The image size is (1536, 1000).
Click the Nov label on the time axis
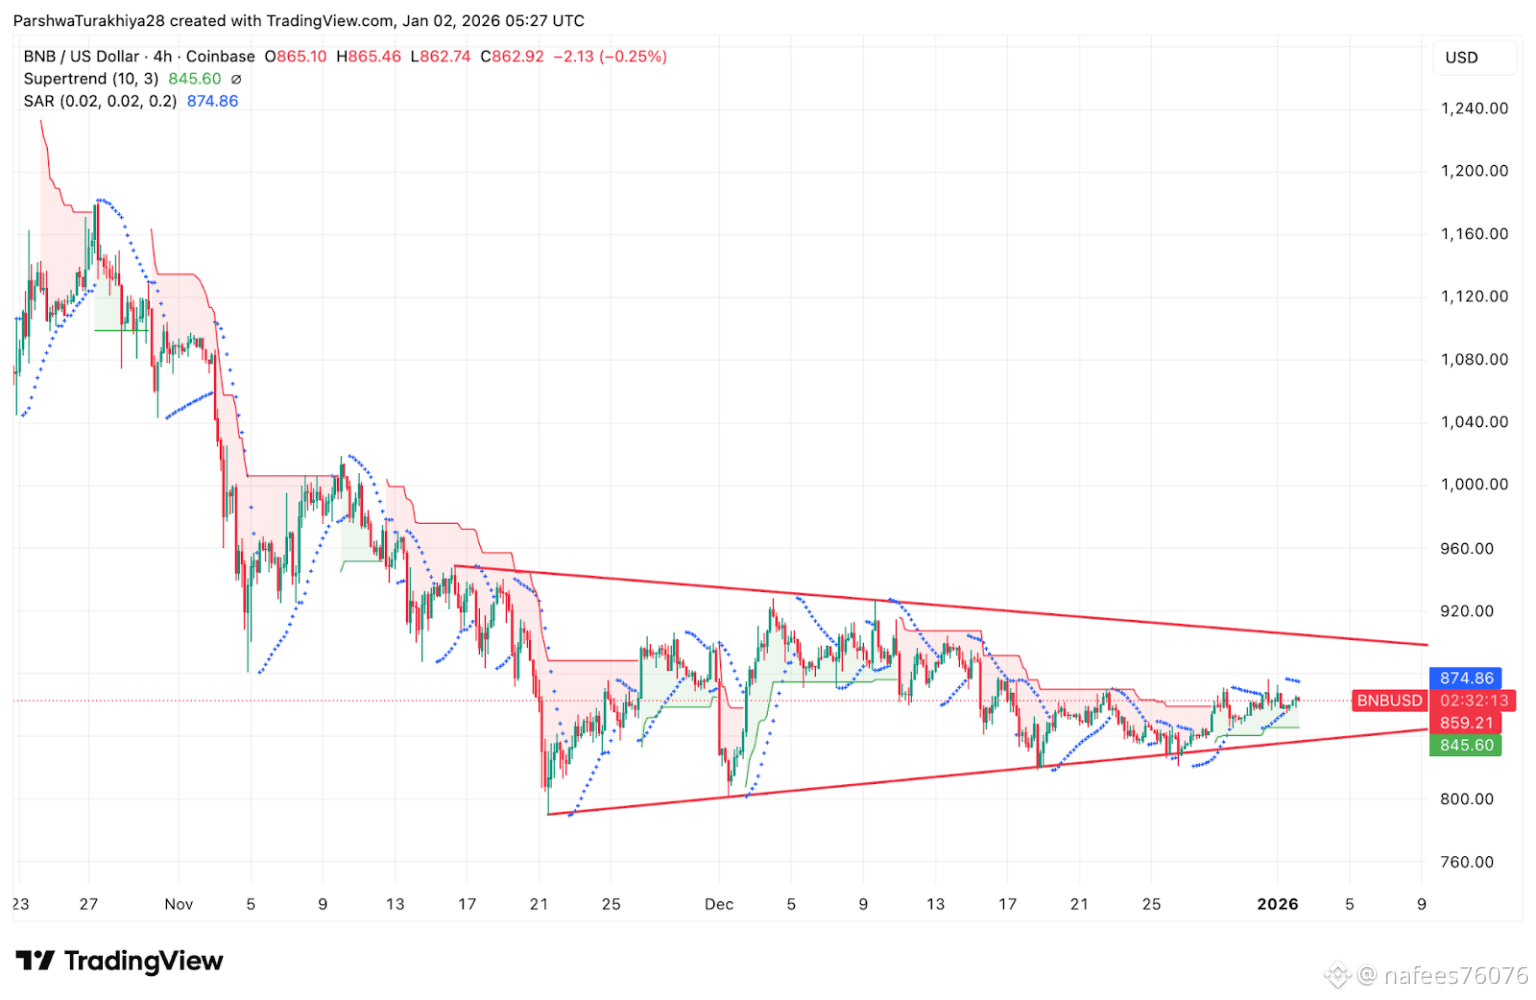(179, 904)
